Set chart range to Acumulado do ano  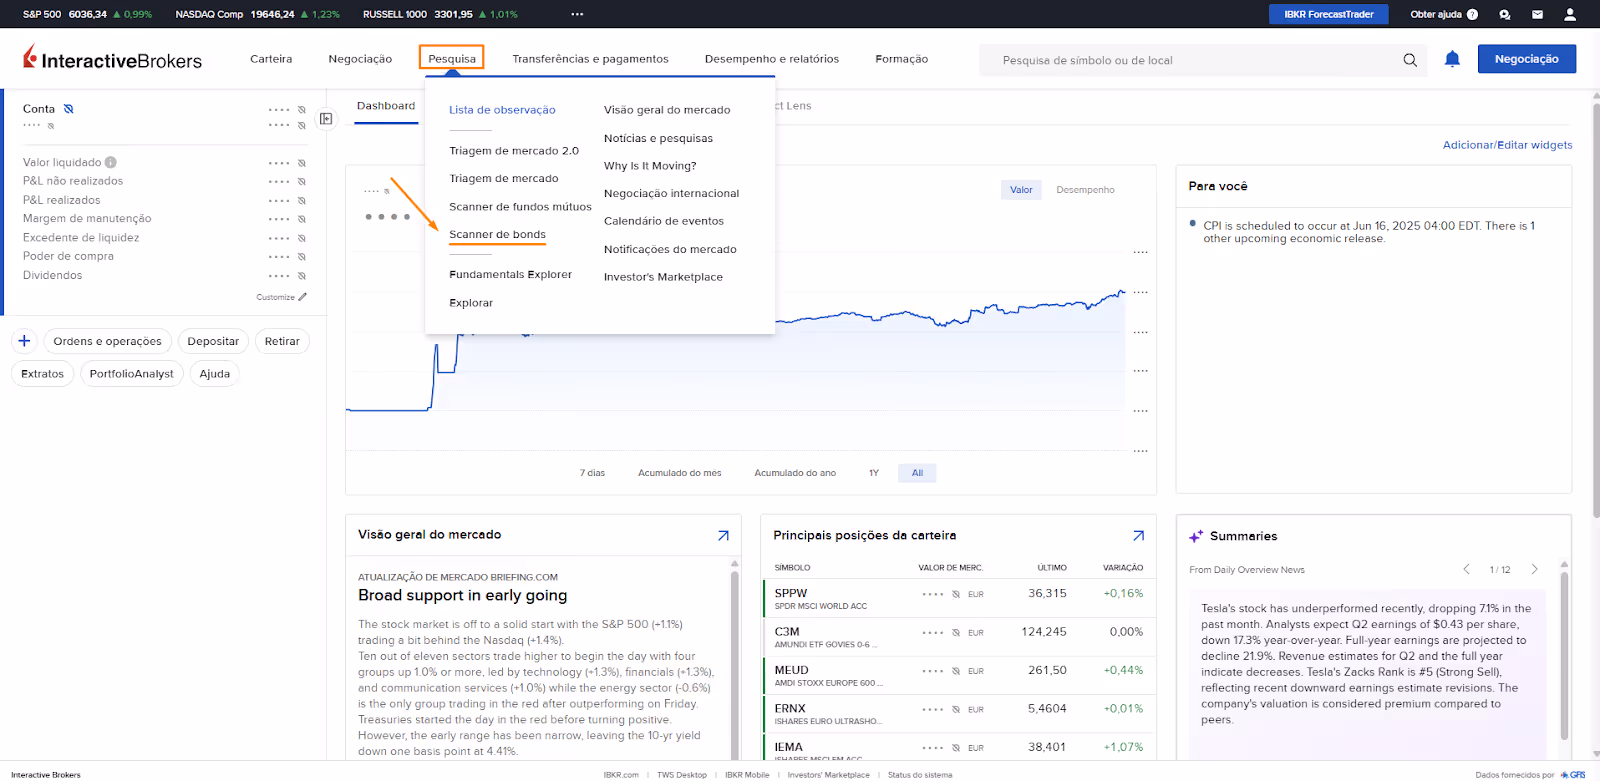pyautogui.click(x=795, y=473)
